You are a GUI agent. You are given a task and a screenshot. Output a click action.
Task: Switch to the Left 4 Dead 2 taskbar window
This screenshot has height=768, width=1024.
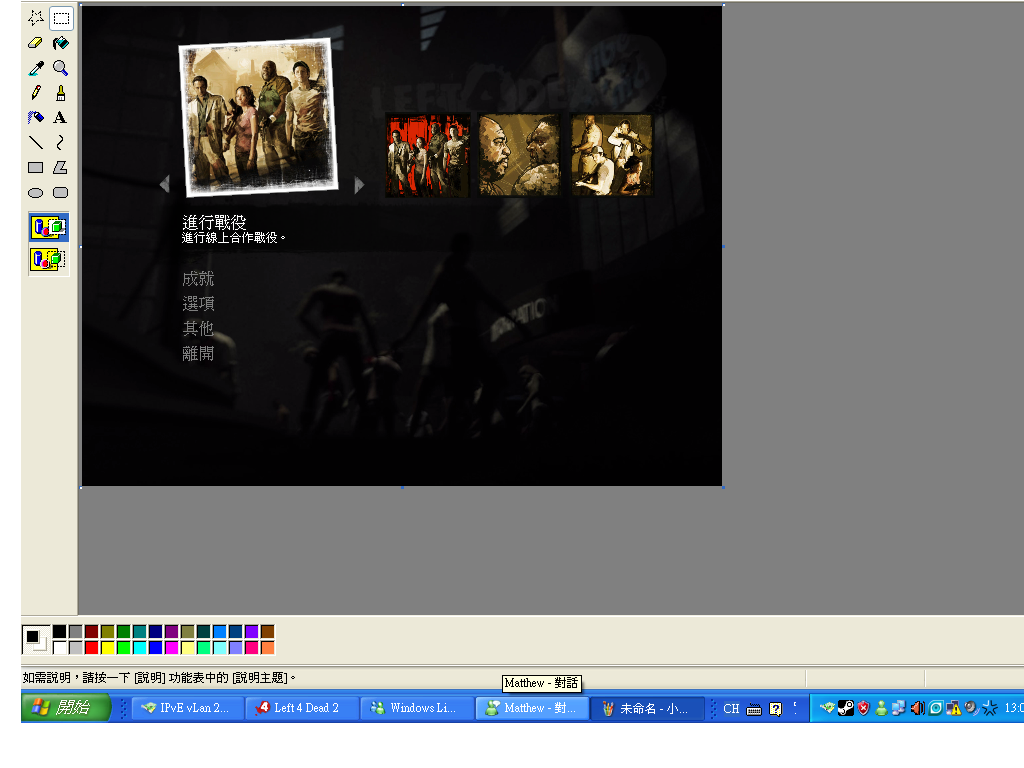[x=301, y=708]
